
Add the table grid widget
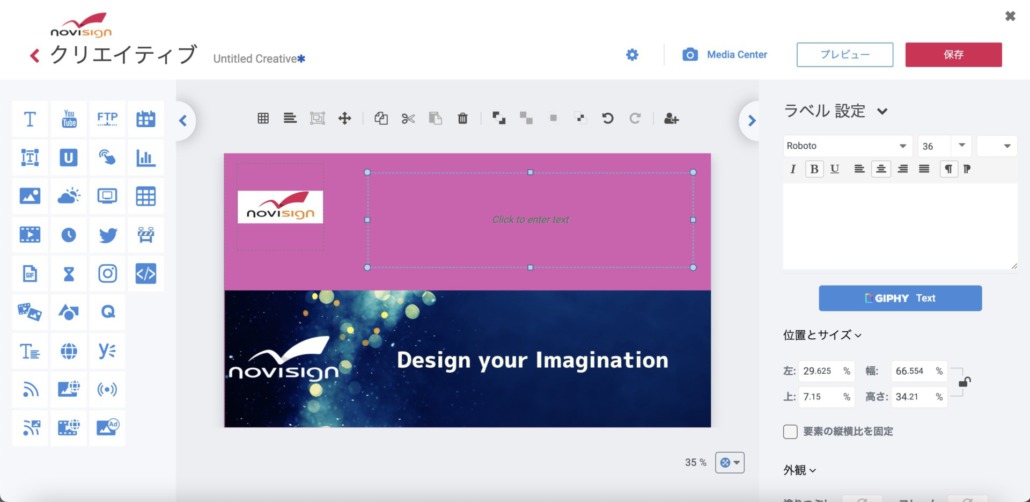[146, 196]
